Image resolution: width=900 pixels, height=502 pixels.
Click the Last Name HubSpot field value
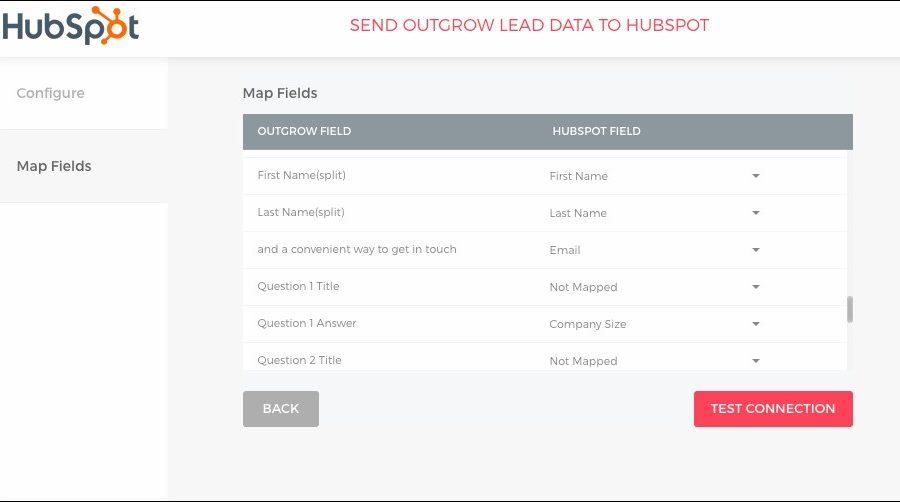click(578, 213)
